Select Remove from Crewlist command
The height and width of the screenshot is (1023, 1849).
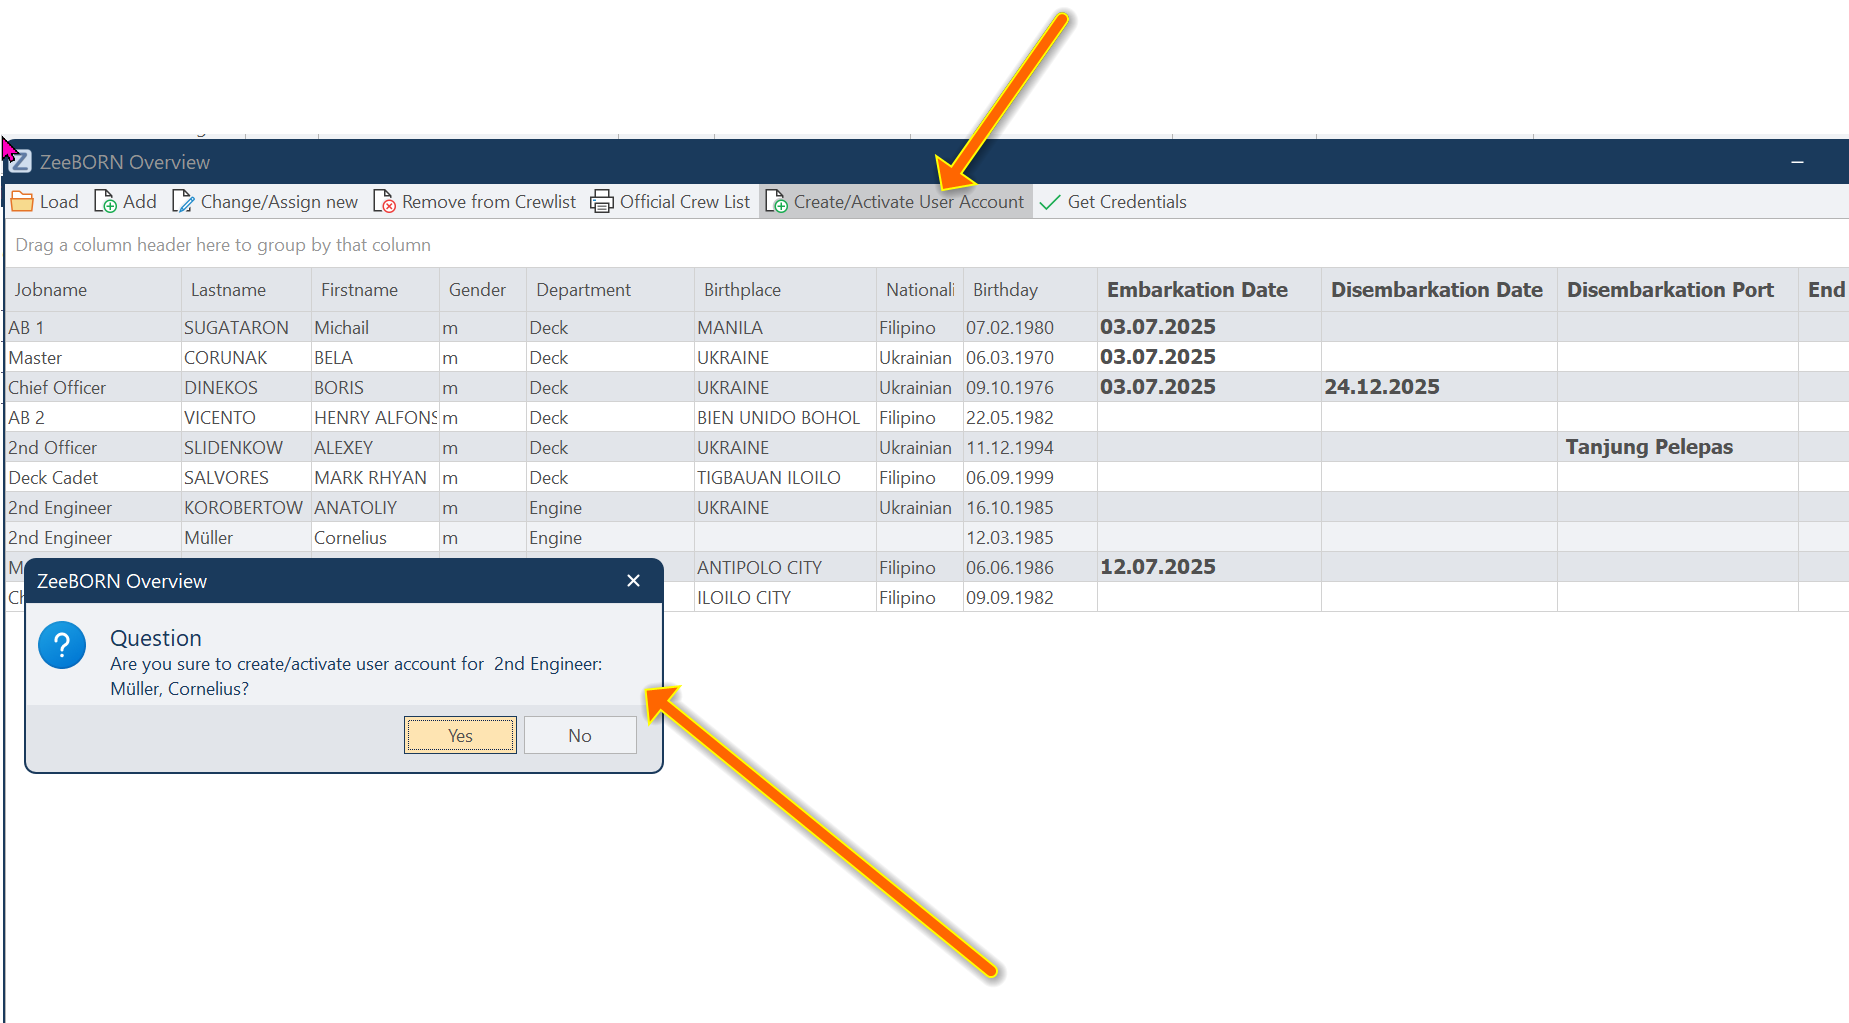point(475,202)
